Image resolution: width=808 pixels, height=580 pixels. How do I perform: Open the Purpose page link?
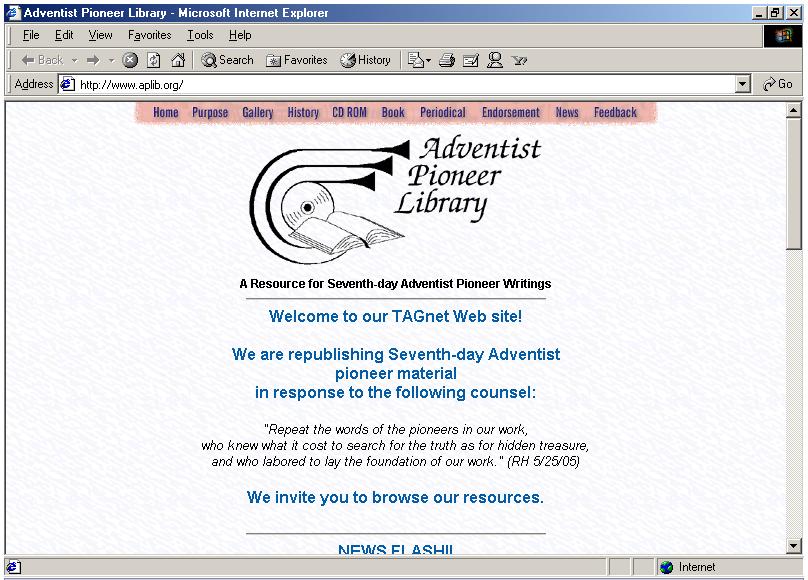point(210,112)
